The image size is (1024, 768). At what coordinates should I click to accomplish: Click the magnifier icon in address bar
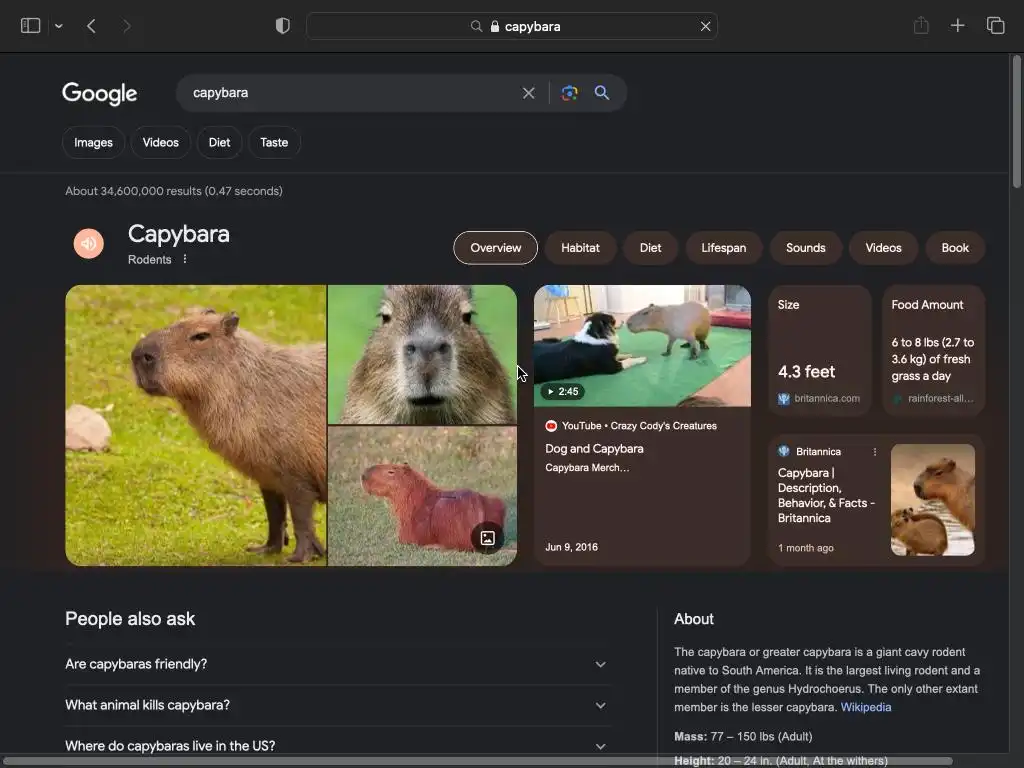[x=476, y=26]
